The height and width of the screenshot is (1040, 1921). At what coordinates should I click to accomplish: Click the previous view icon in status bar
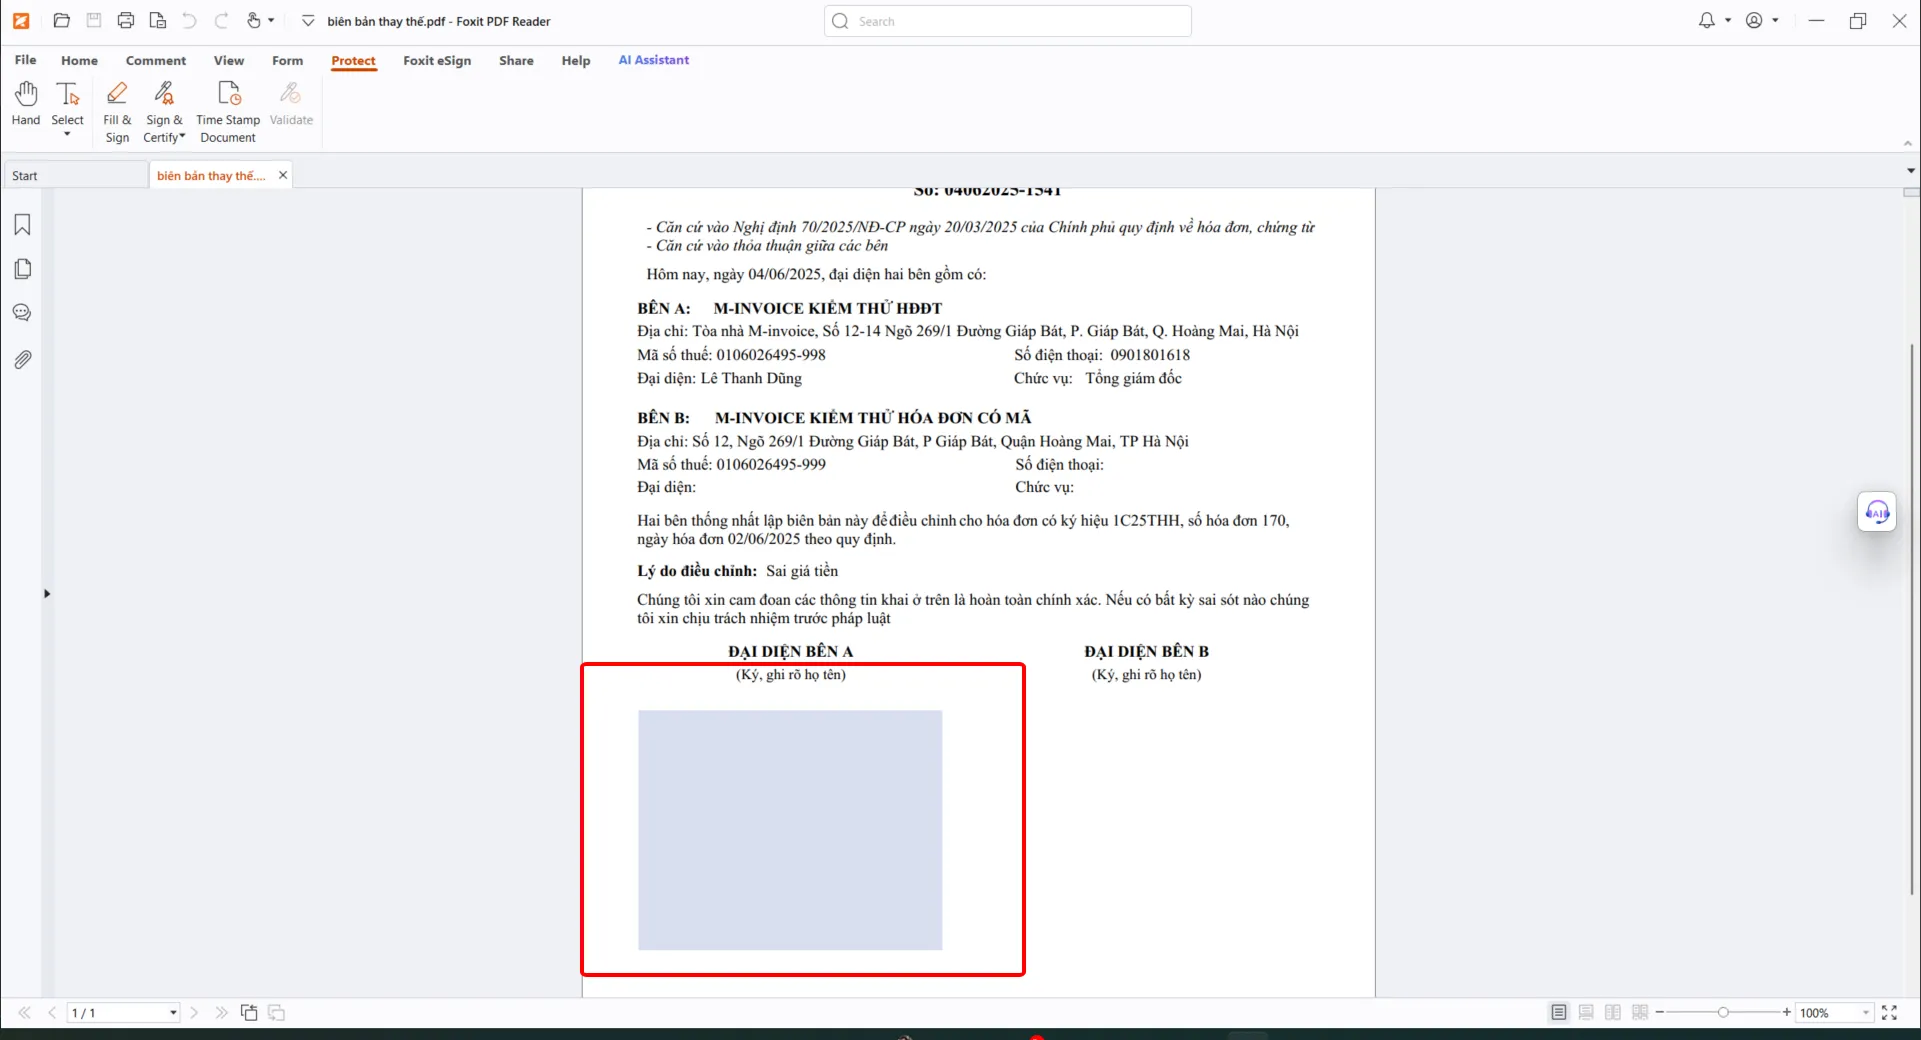point(249,1013)
